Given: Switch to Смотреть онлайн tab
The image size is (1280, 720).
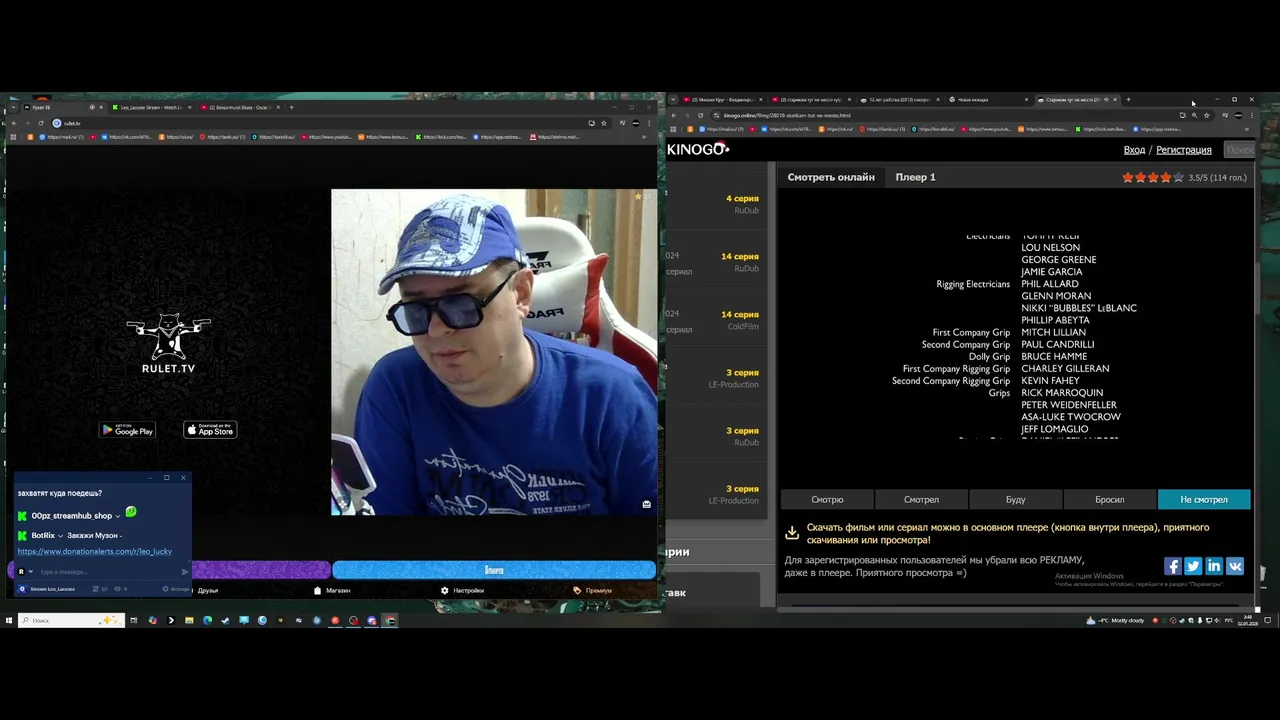Looking at the screenshot, I should point(831,177).
